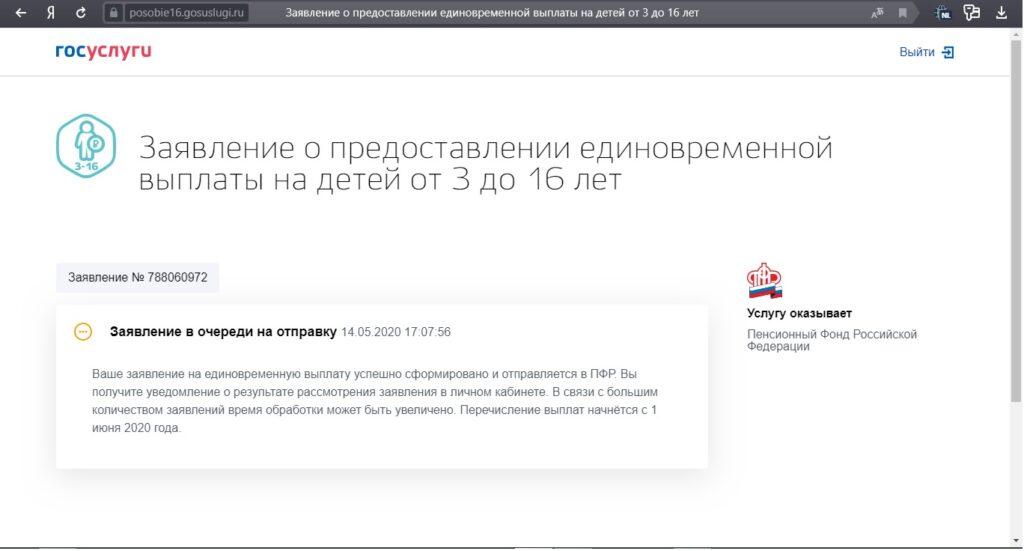Click the Pension Fund ПФР logo
Viewport: 1024px width, 551px height.
[765, 281]
